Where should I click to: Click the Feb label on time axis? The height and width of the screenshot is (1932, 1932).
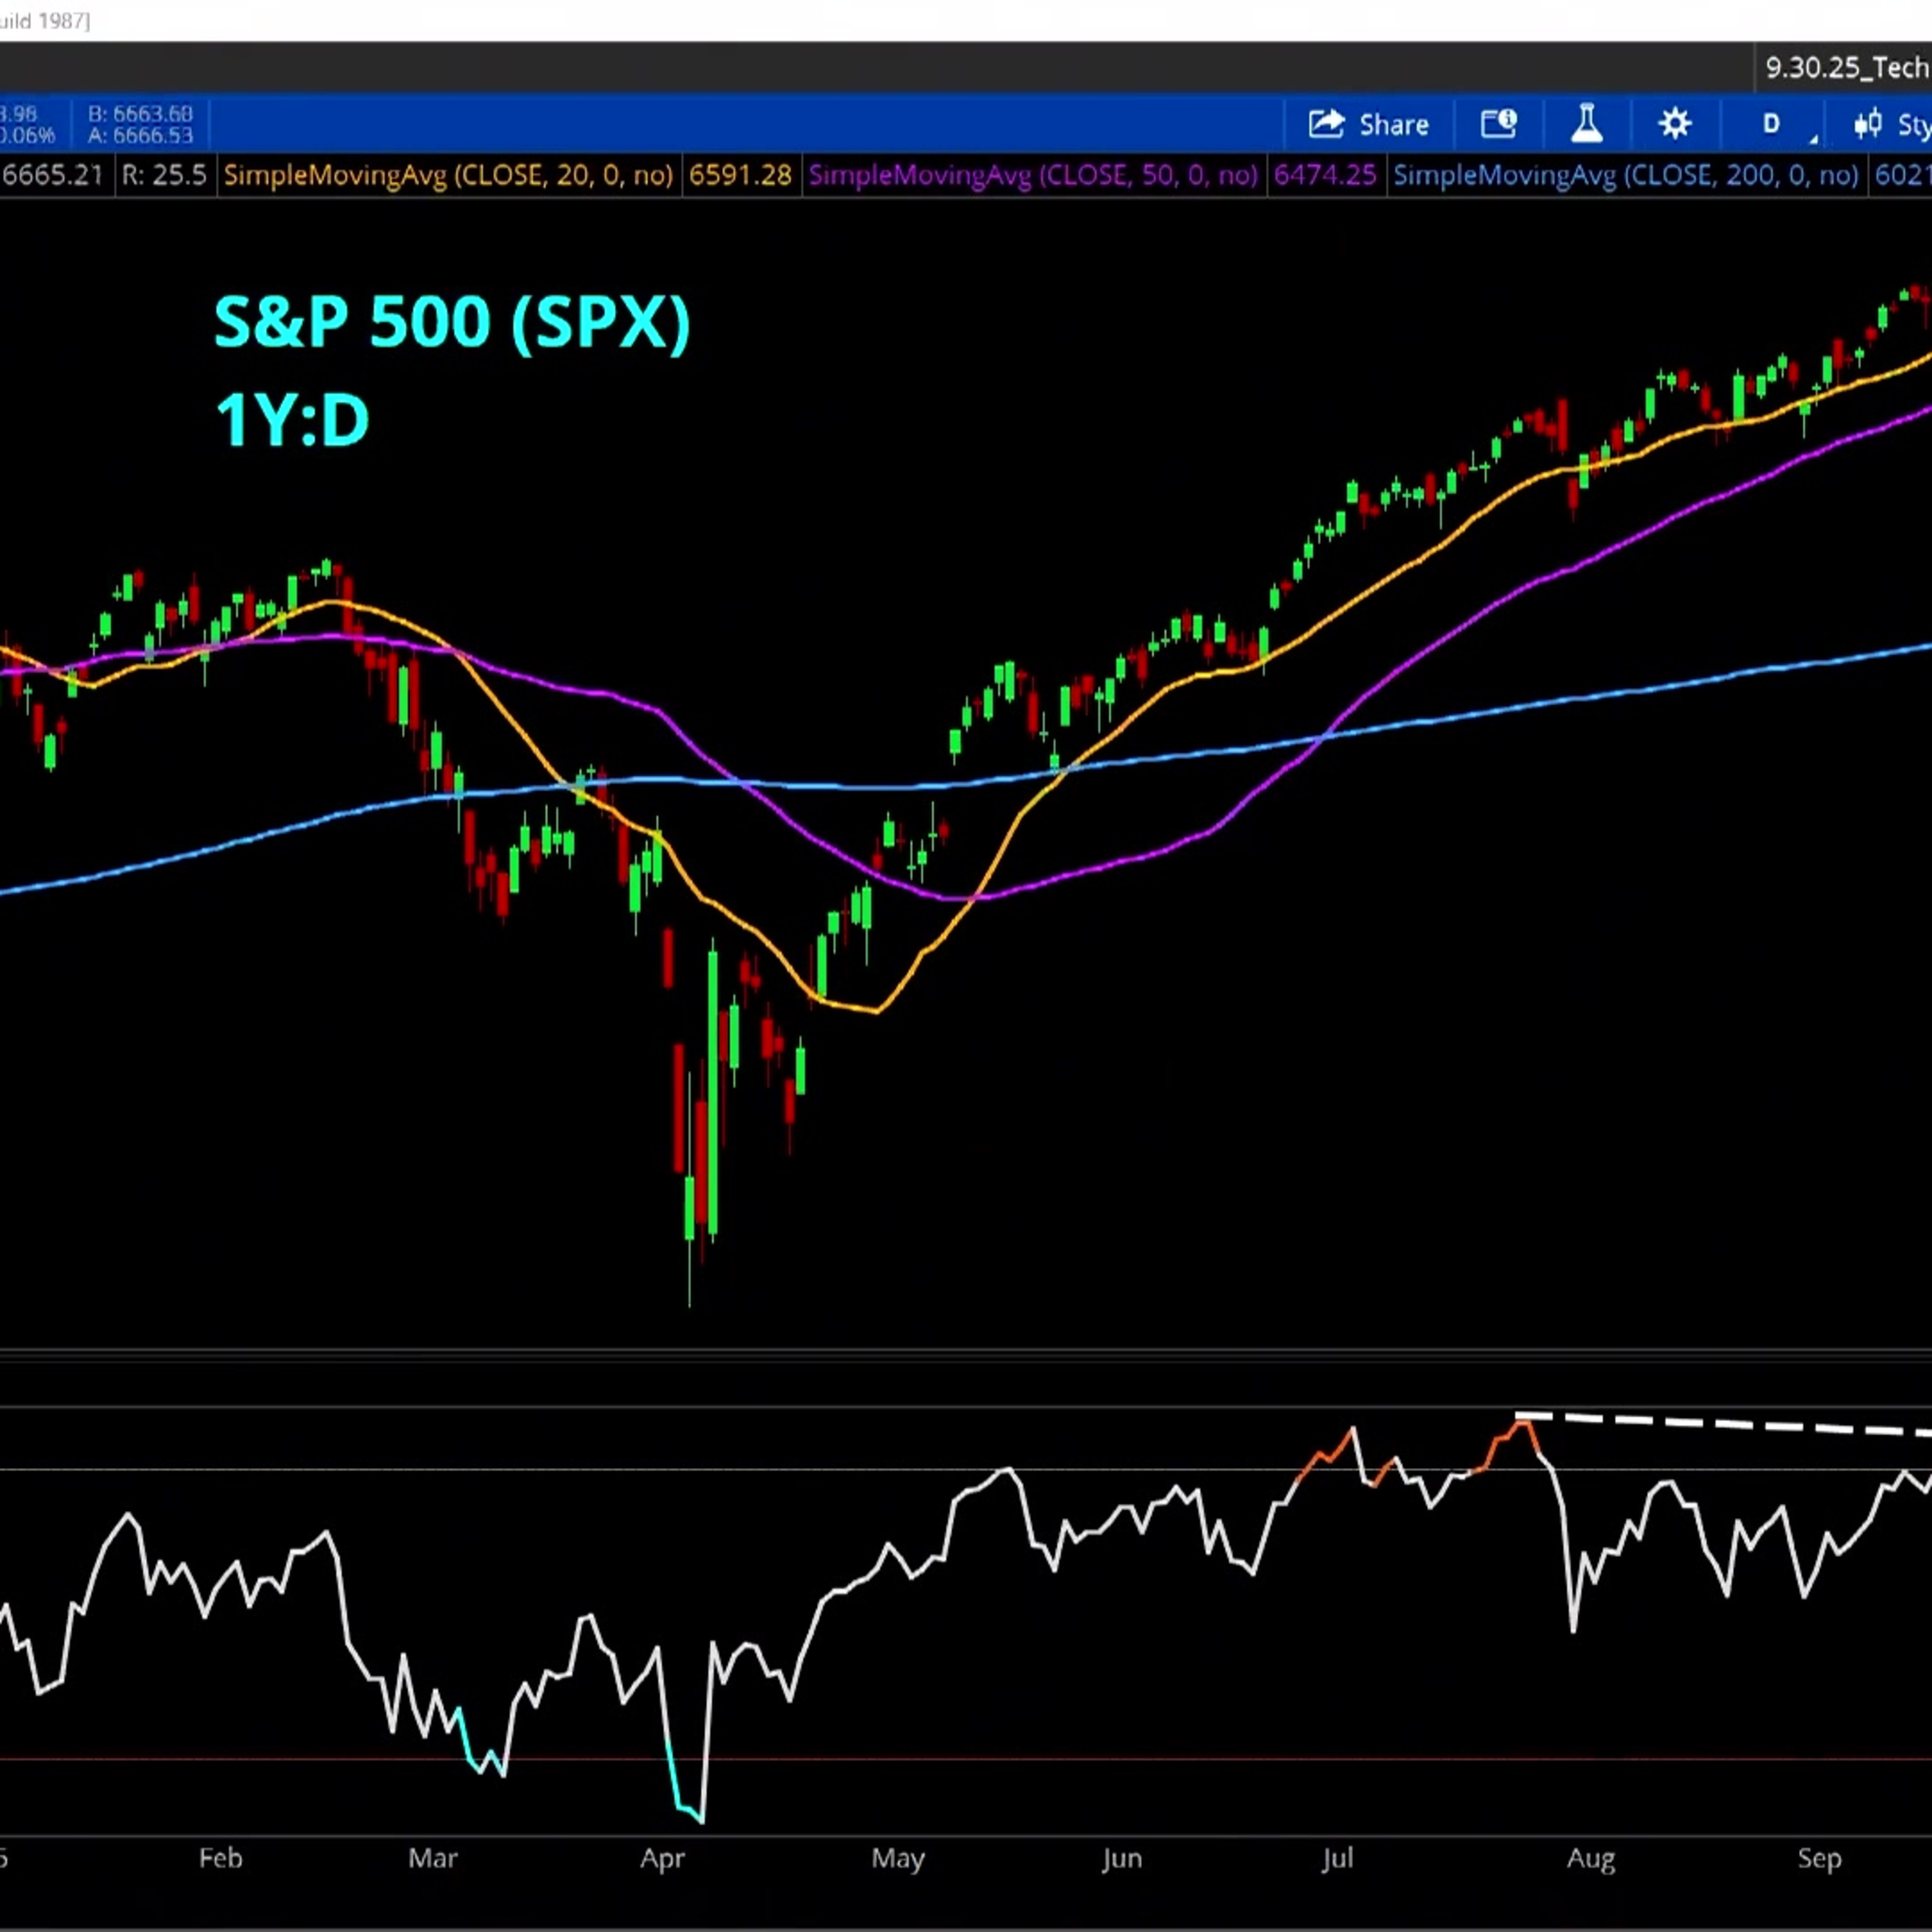(220, 1858)
